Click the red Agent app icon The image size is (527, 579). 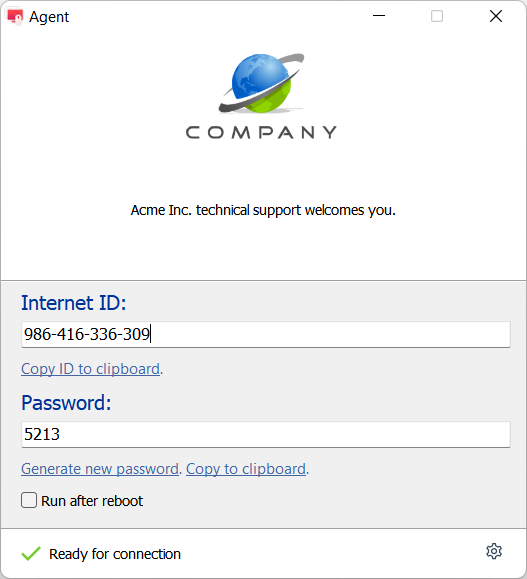tap(15, 17)
